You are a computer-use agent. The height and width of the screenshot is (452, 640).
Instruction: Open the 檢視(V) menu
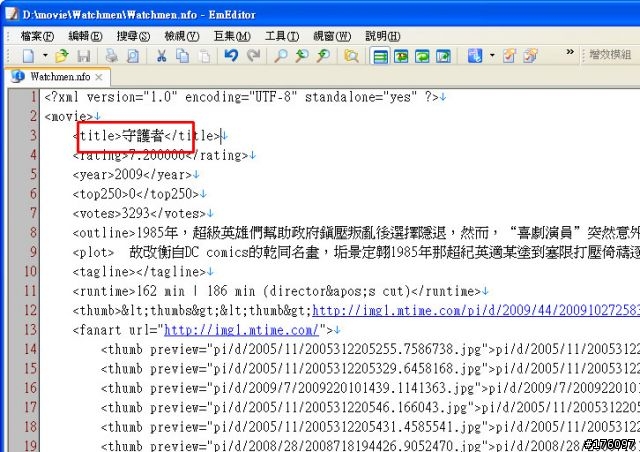(182, 36)
